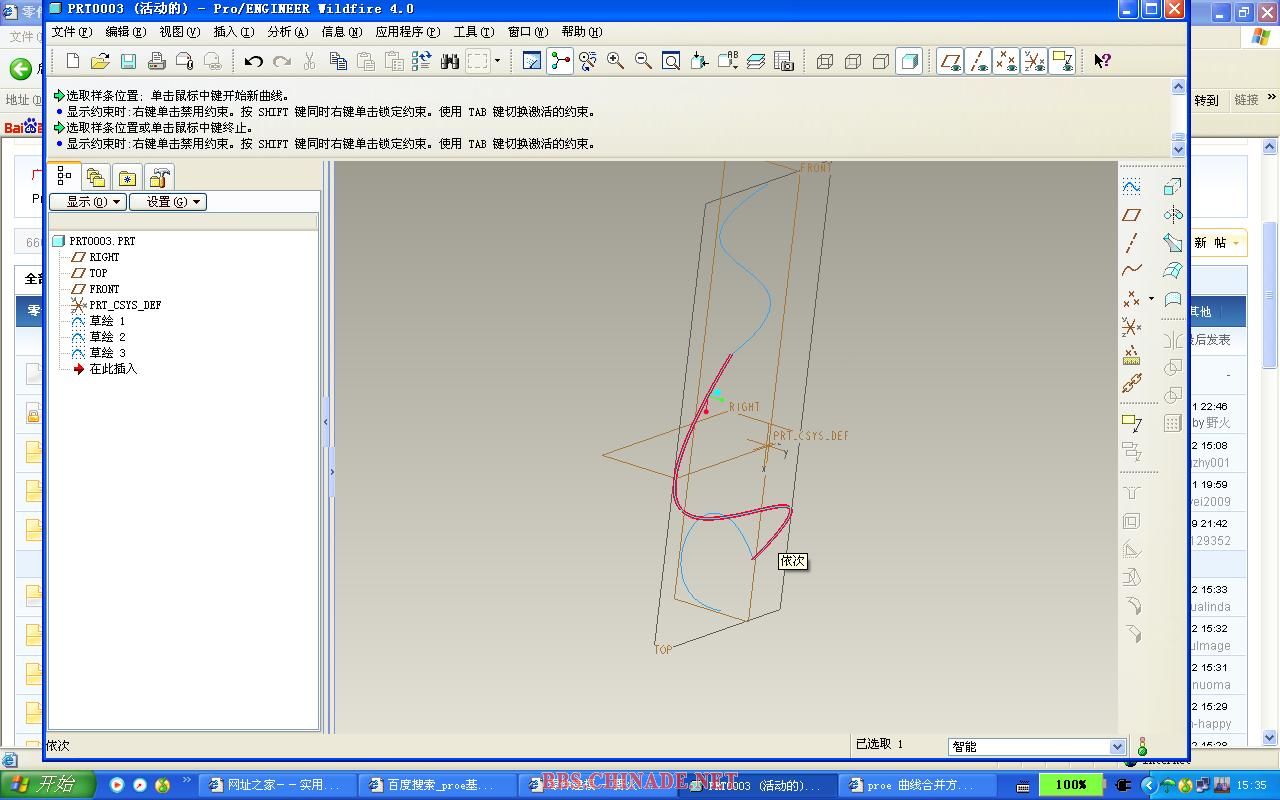Regenerate the model
Viewport: 1280px width, 800px height.
pos(422,61)
